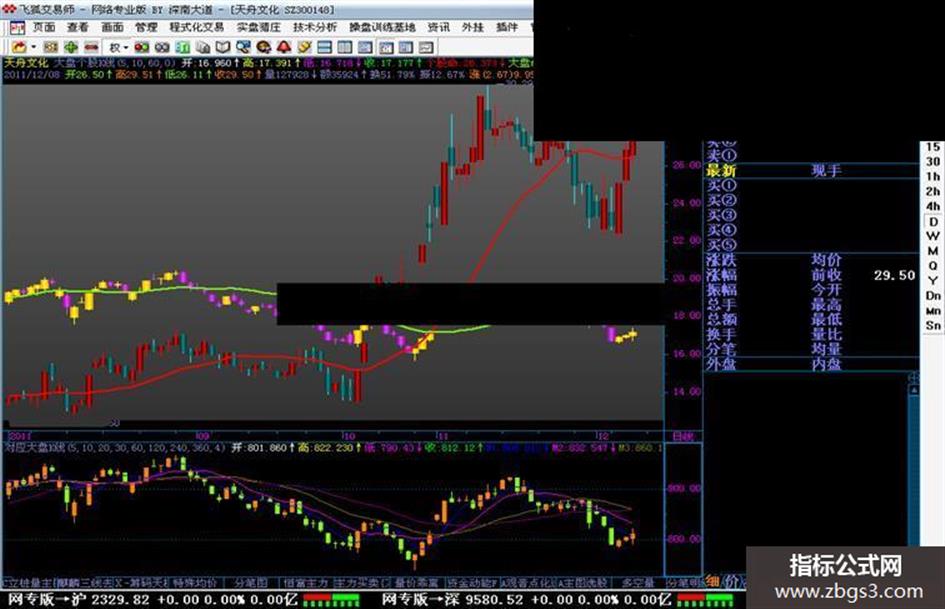The height and width of the screenshot is (609, 945).
Task: Open the 权 adjustment dropdown
Action: pyautogui.click(x=119, y=46)
